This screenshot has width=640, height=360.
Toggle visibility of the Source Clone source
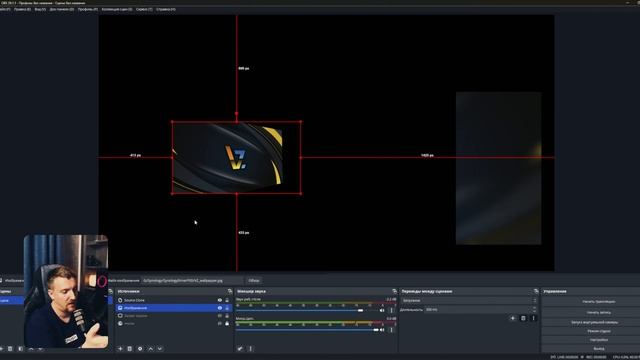[x=220, y=300]
